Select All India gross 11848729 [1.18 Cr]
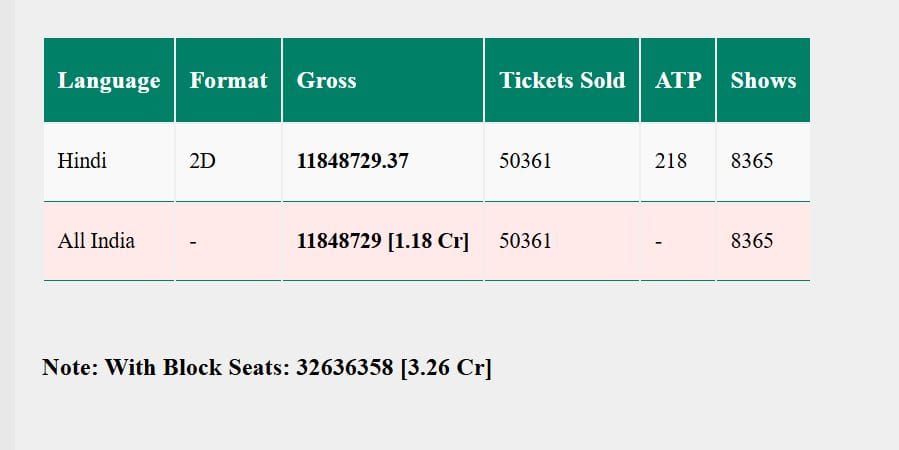The width and height of the screenshot is (899, 450). pyautogui.click(x=383, y=241)
